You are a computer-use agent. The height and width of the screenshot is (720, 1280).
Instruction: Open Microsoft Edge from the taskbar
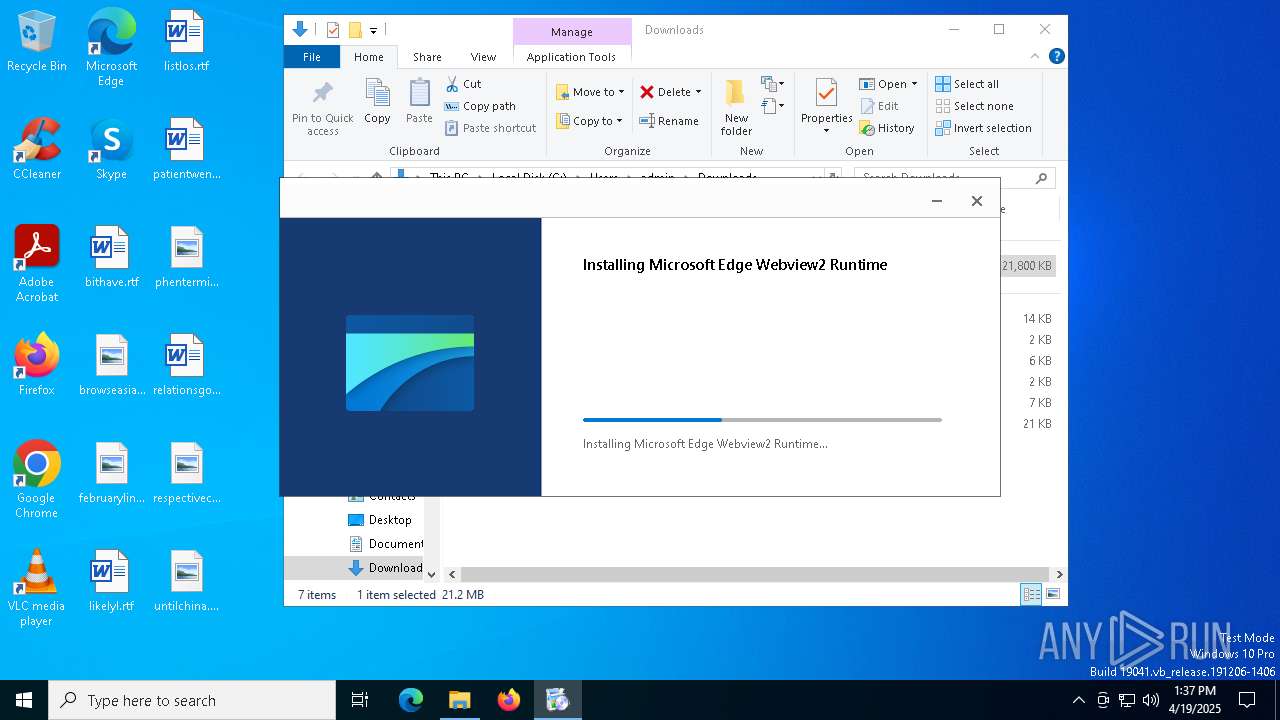coord(411,700)
